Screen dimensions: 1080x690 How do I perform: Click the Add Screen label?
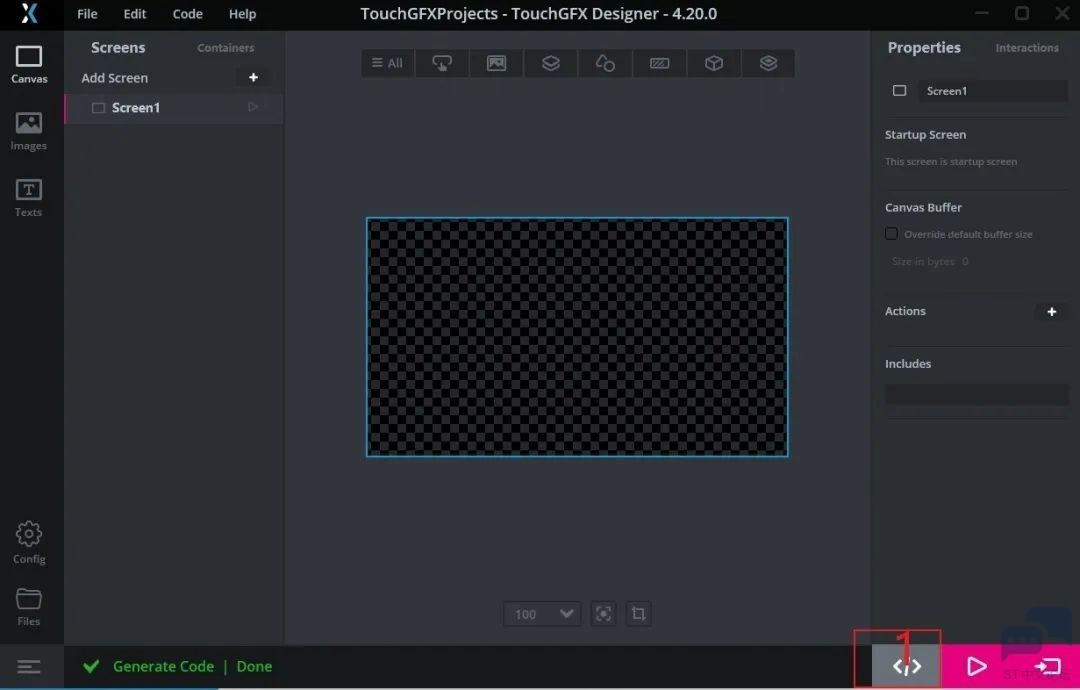(x=114, y=78)
